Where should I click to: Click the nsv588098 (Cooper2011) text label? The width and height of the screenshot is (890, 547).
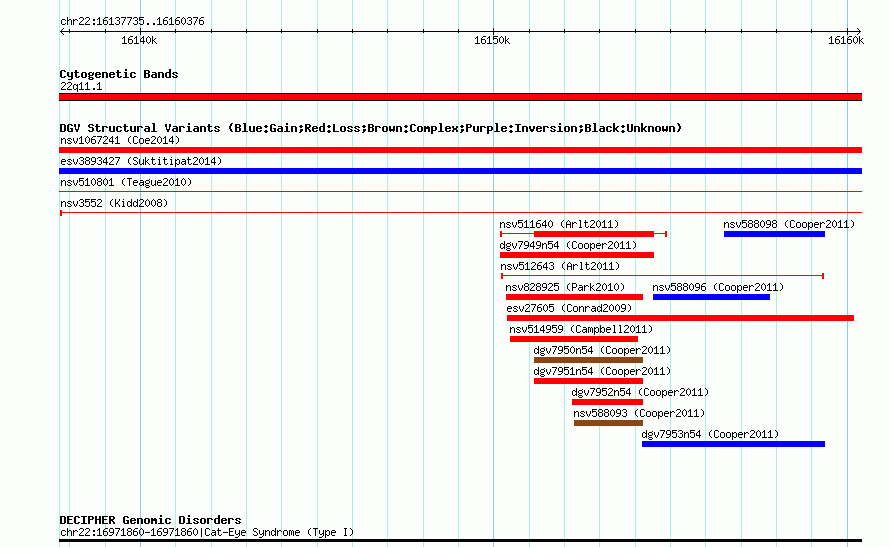point(789,224)
